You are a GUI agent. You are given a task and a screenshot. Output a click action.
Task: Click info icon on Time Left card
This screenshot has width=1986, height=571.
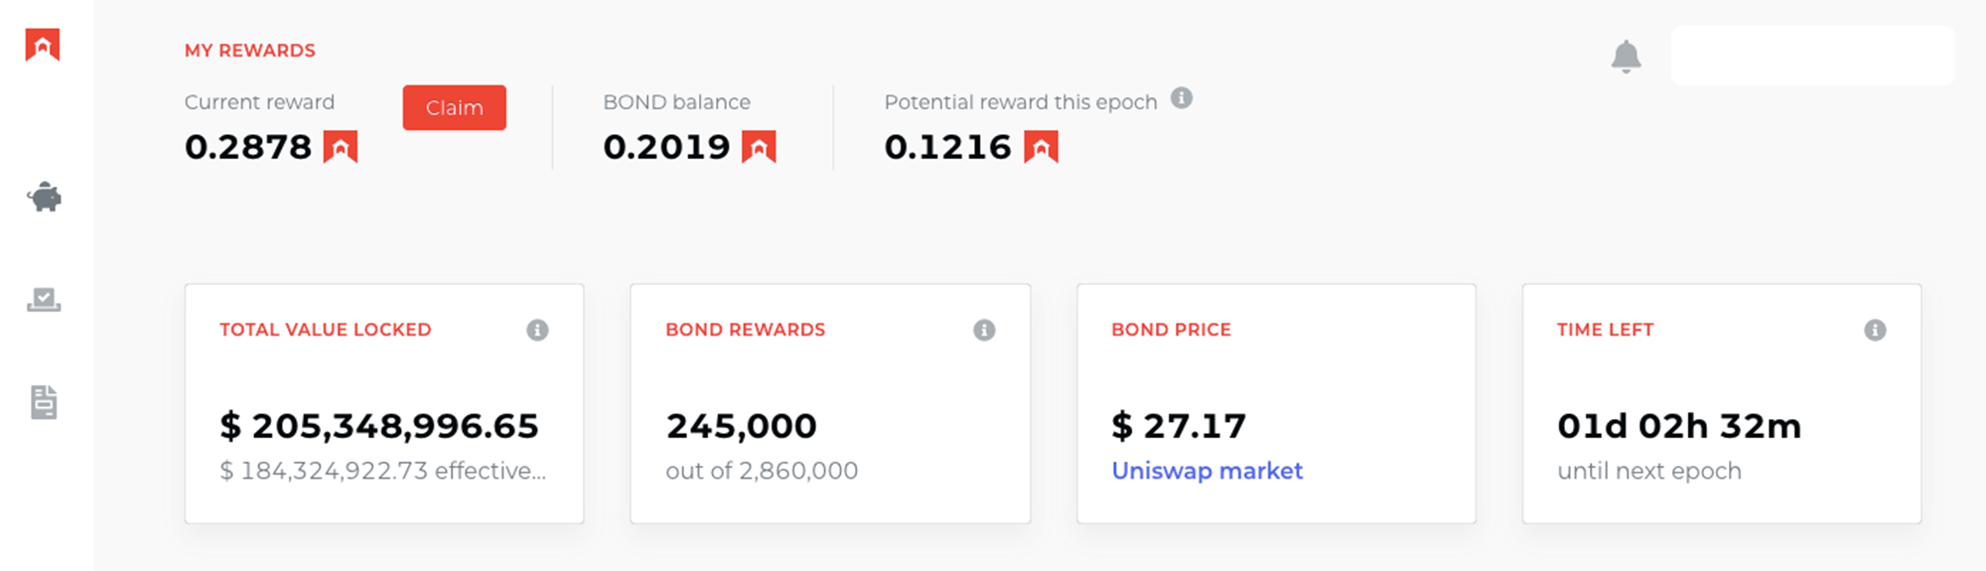(1875, 330)
